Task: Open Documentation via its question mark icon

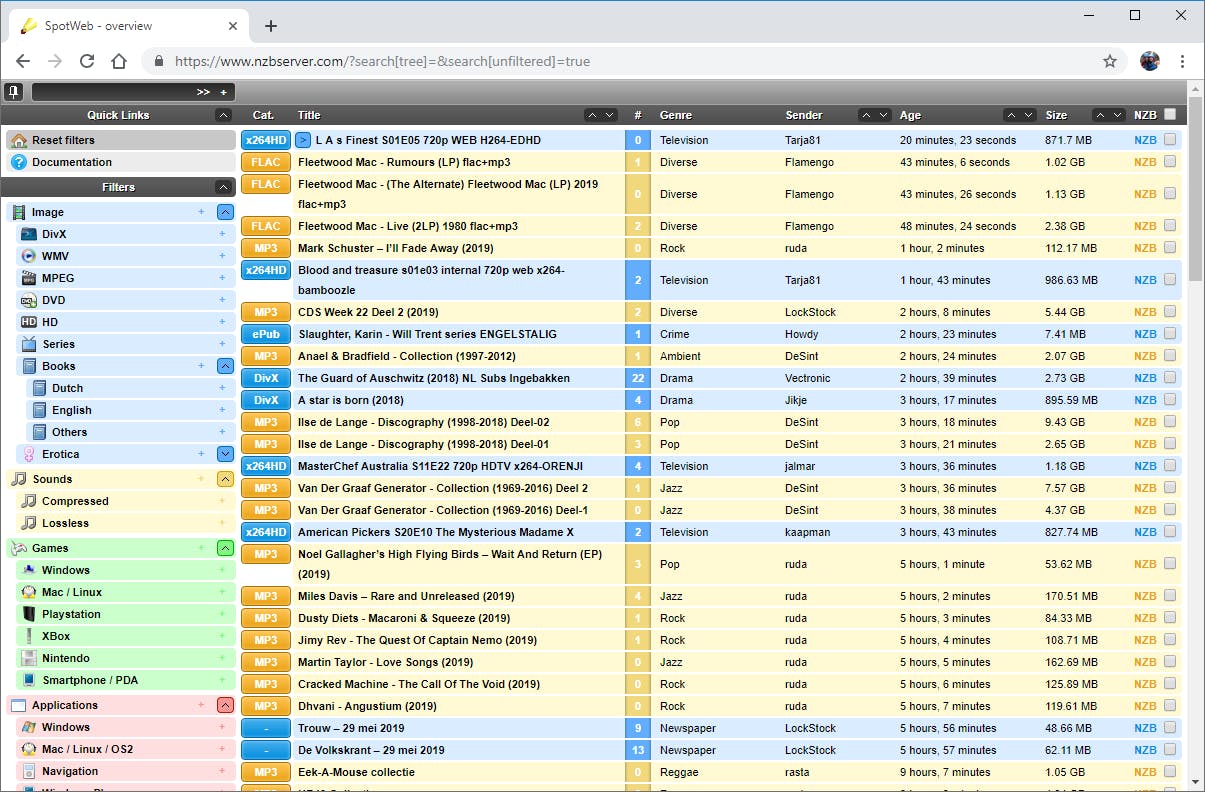Action: pos(19,162)
